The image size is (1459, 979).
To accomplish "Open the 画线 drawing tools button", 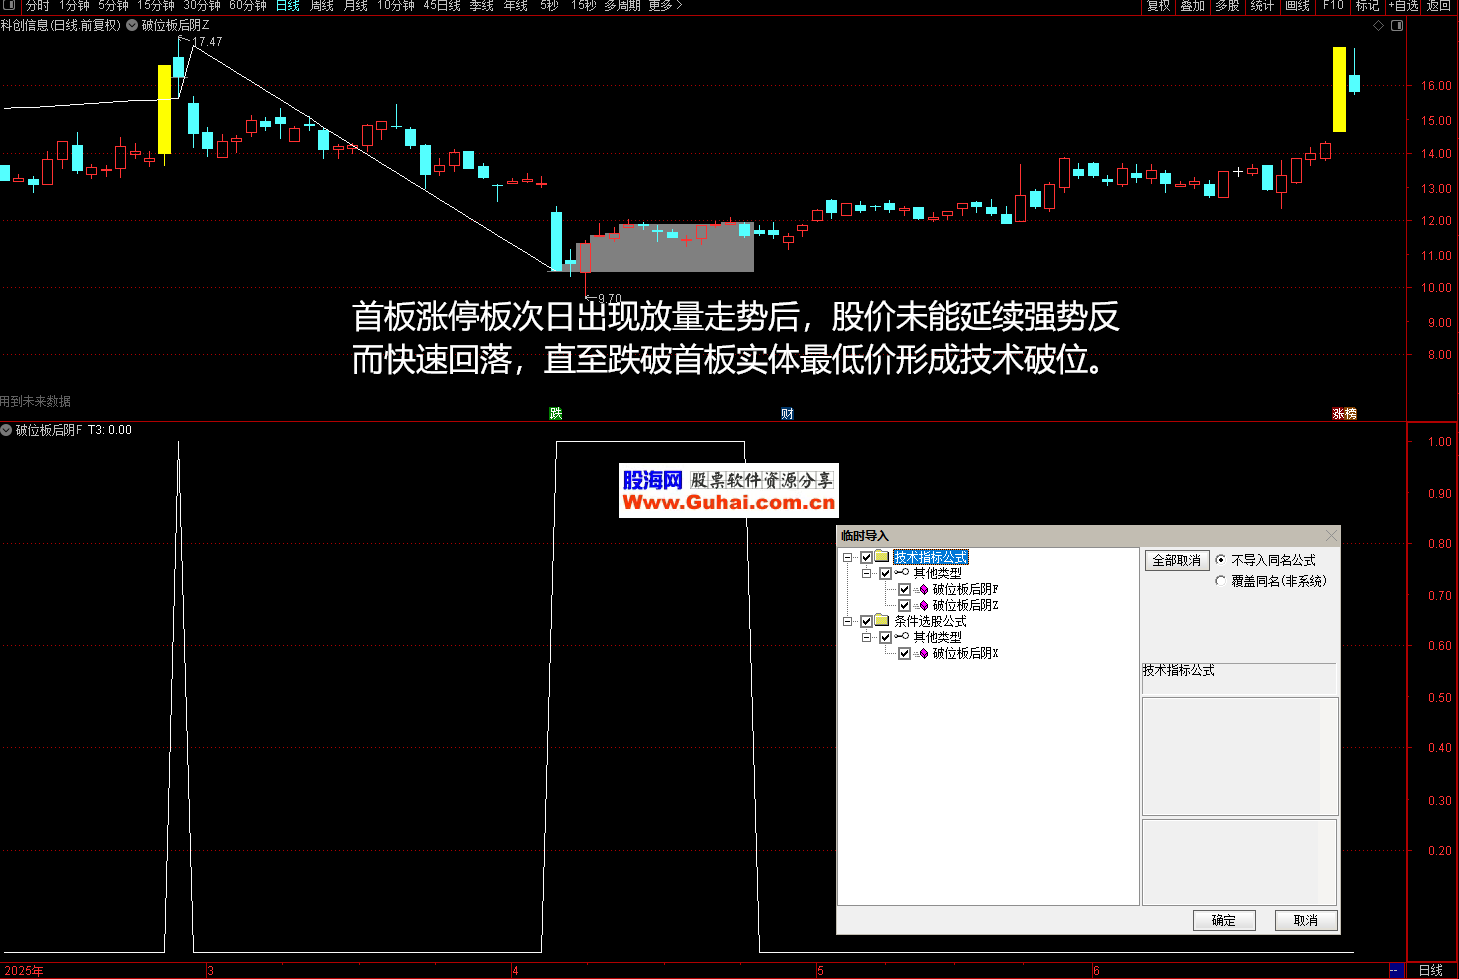I will 1298,5.
